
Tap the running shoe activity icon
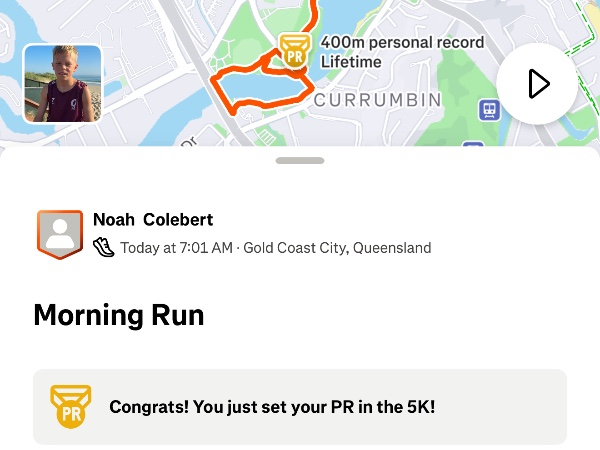pos(104,247)
